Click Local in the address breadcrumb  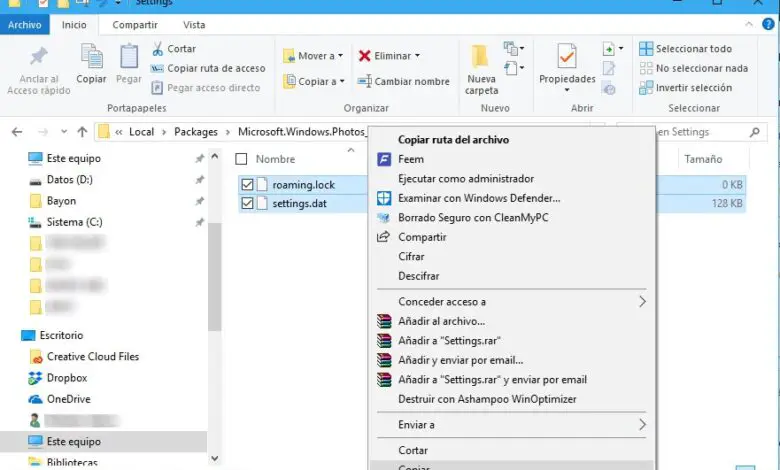pyautogui.click(x=141, y=132)
